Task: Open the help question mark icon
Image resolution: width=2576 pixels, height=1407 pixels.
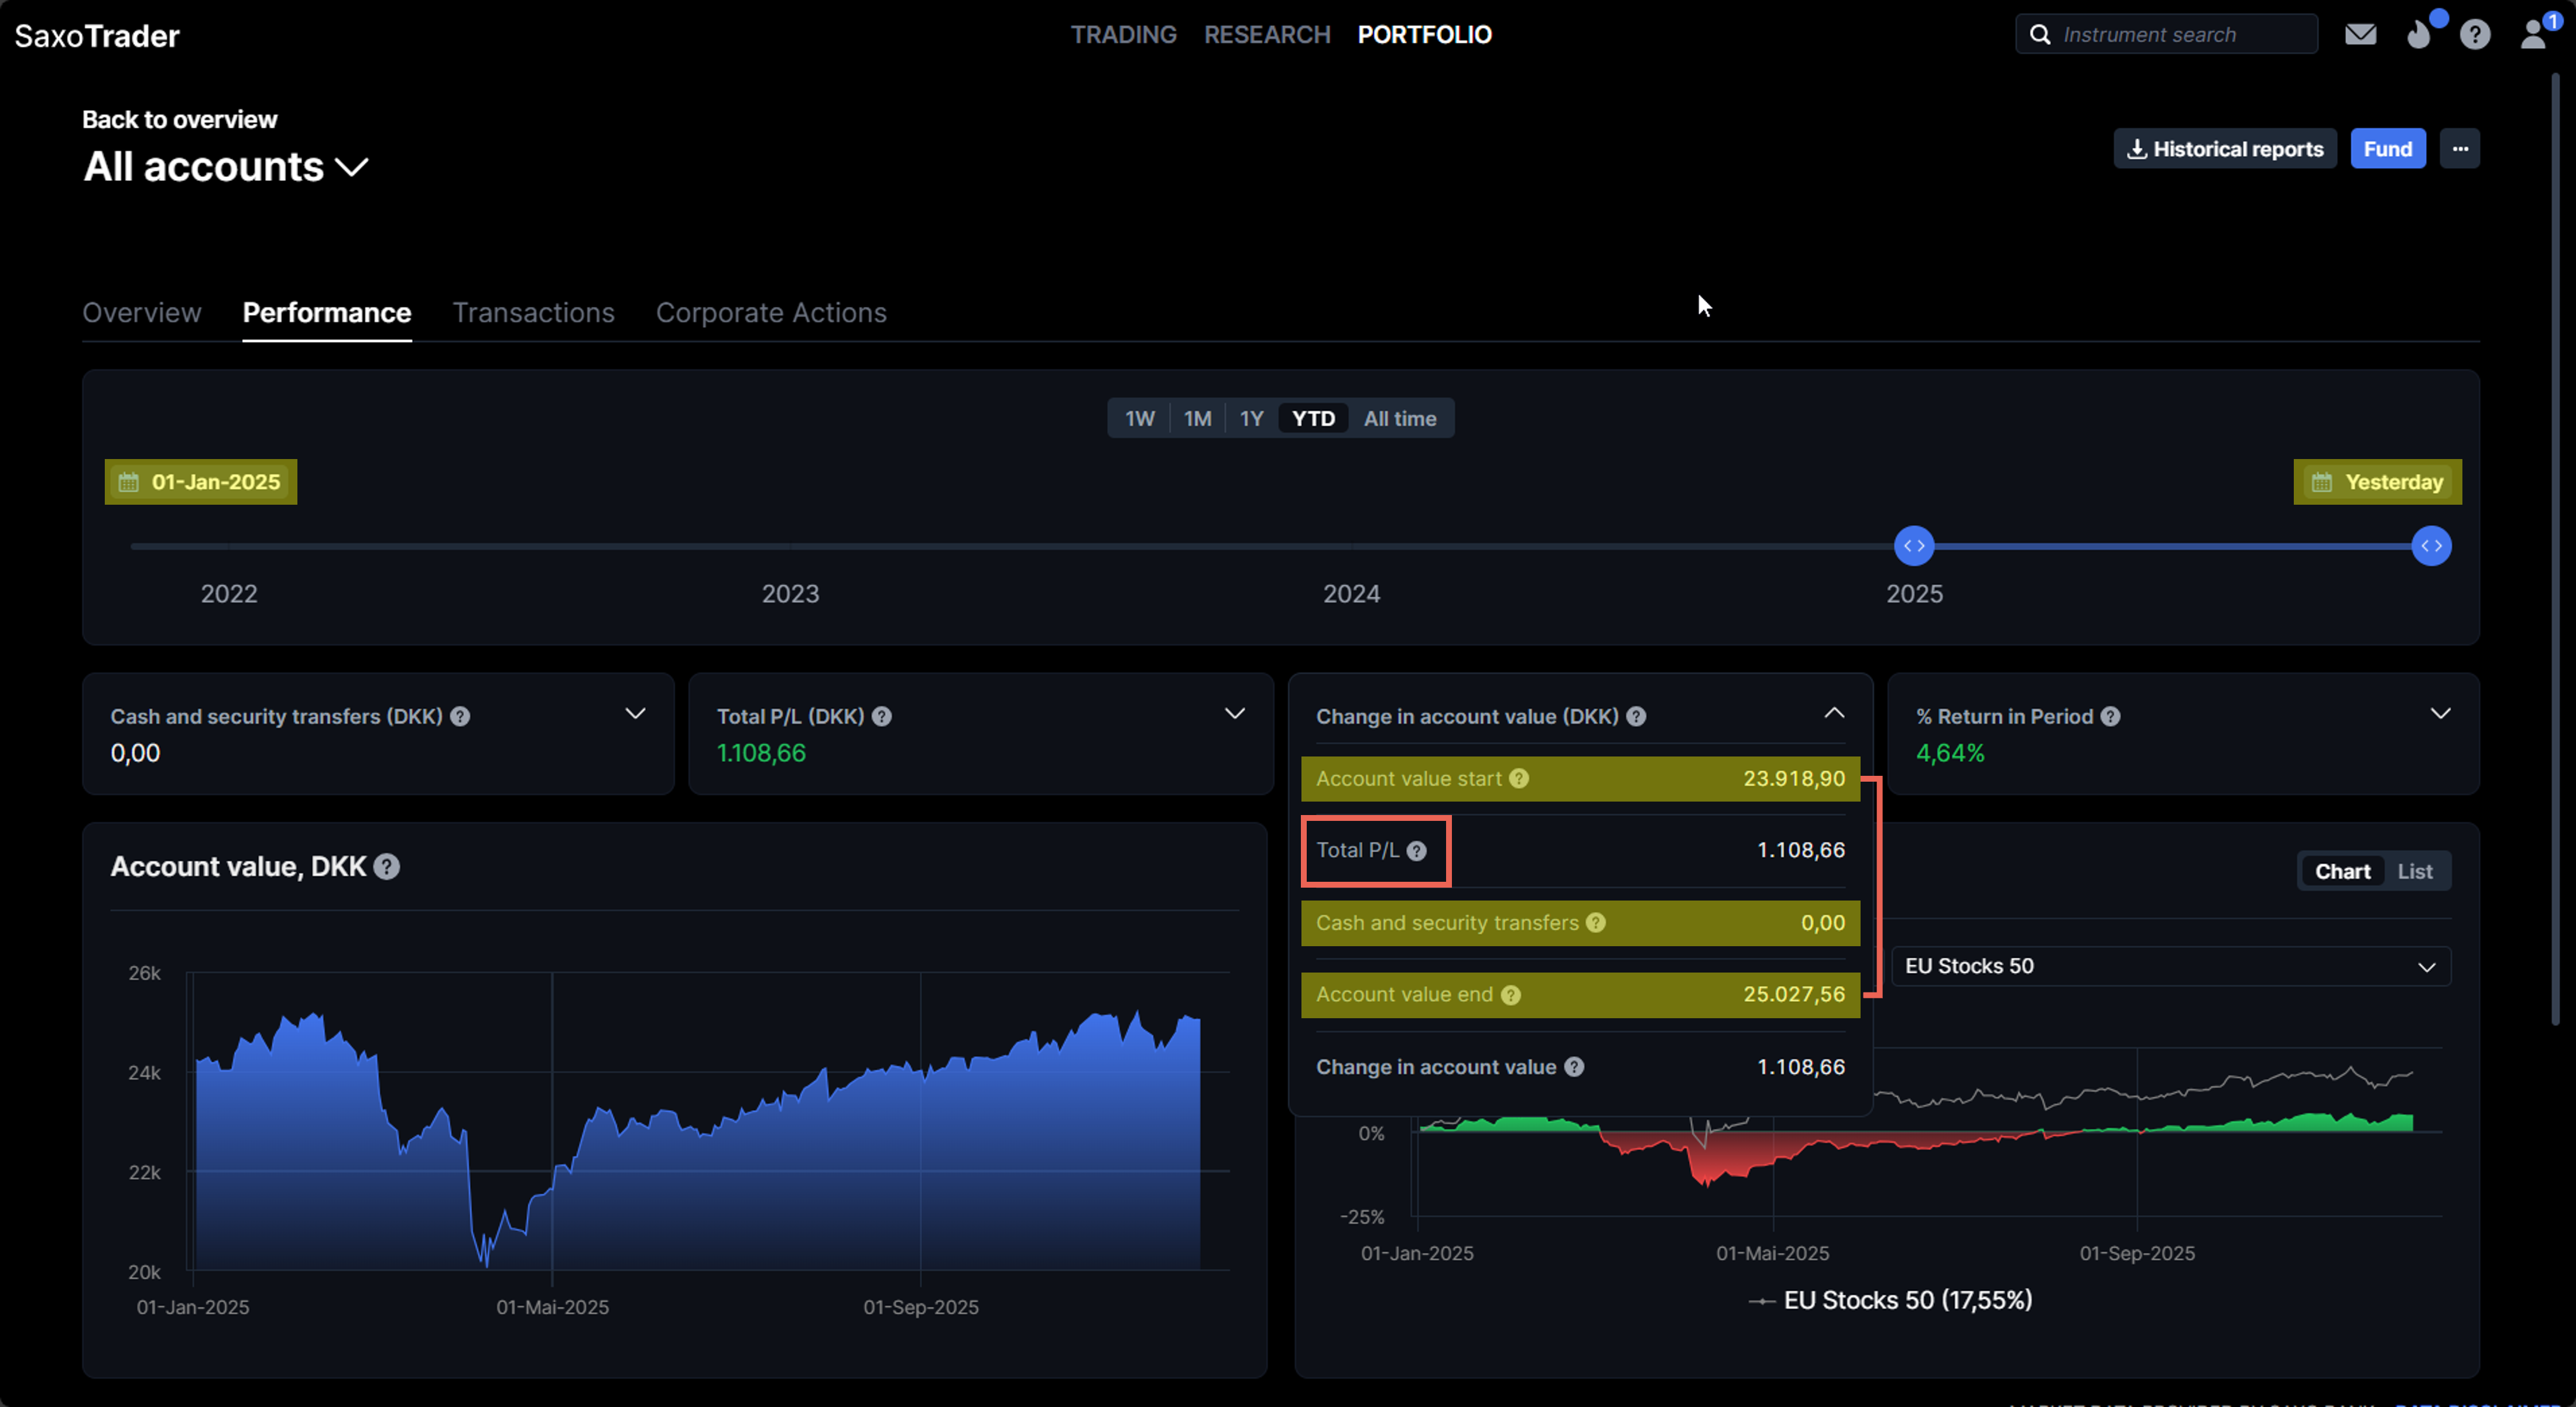Action: (x=2475, y=35)
